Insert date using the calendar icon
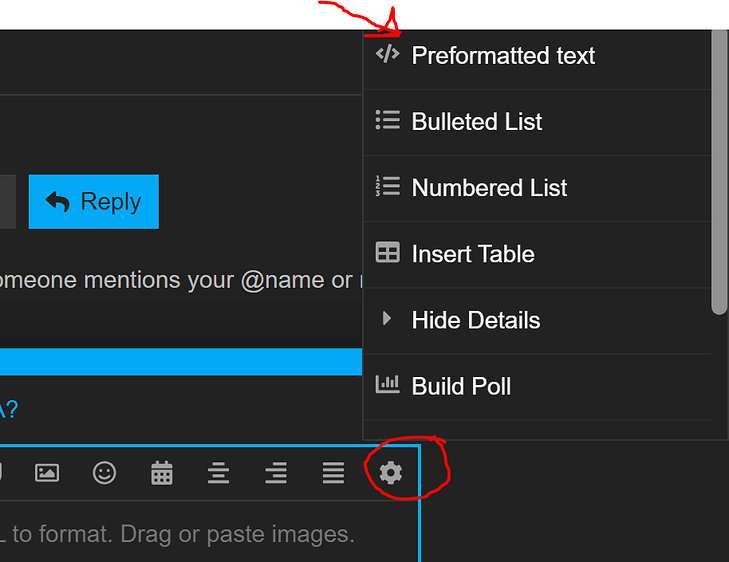729x562 pixels. pyautogui.click(x=162, y=473)
